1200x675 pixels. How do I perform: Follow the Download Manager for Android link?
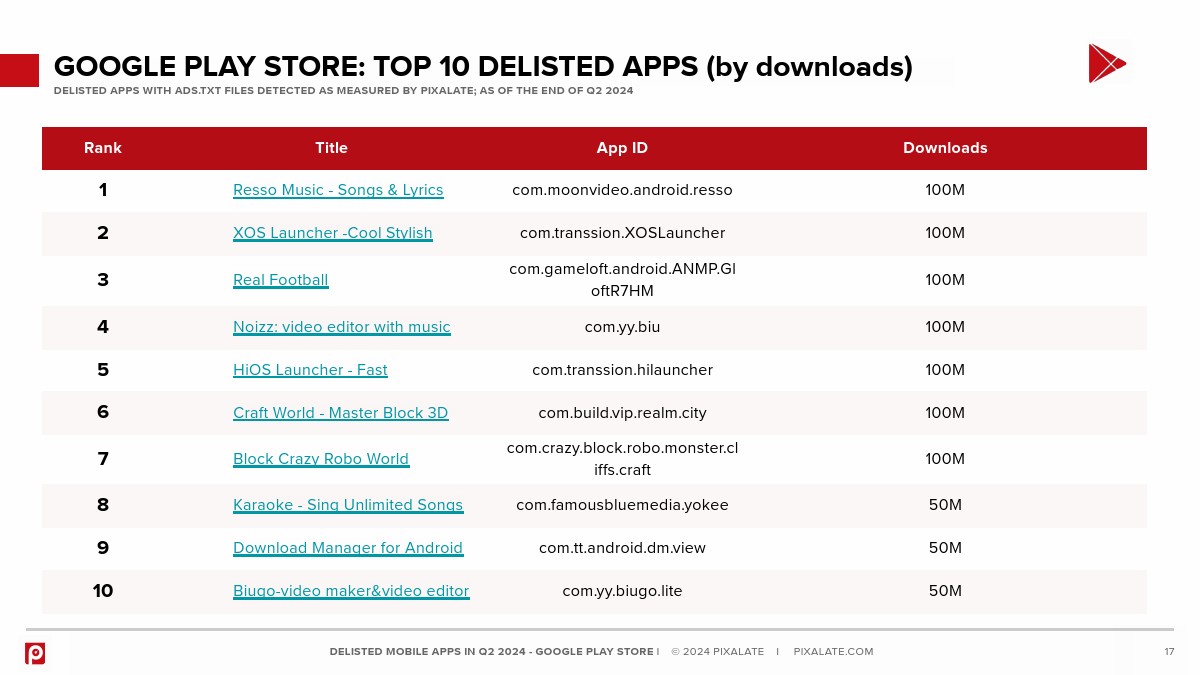[x=347, y=548]
